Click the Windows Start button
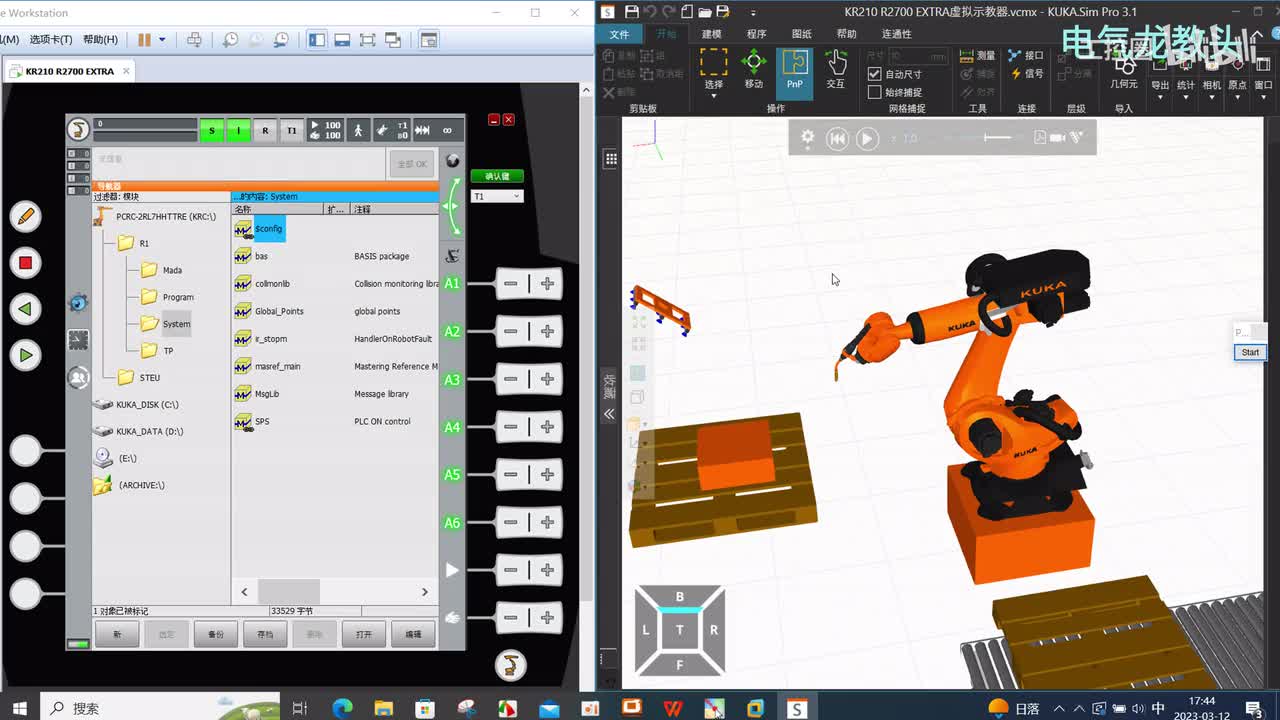Image resolution: width=1280 pixels, height=720 pixels. (19, 708)
